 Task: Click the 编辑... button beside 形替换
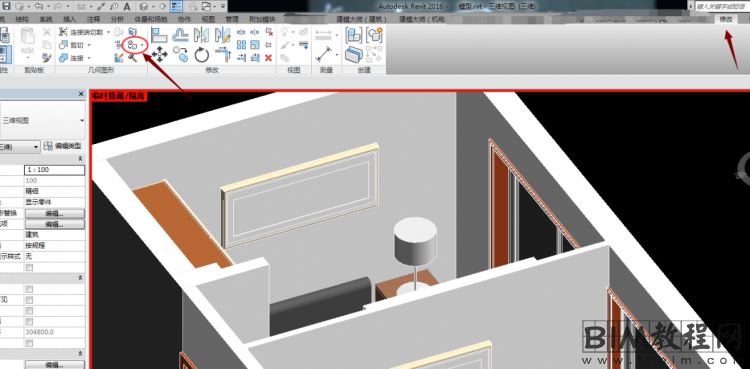tap(55, 213)
